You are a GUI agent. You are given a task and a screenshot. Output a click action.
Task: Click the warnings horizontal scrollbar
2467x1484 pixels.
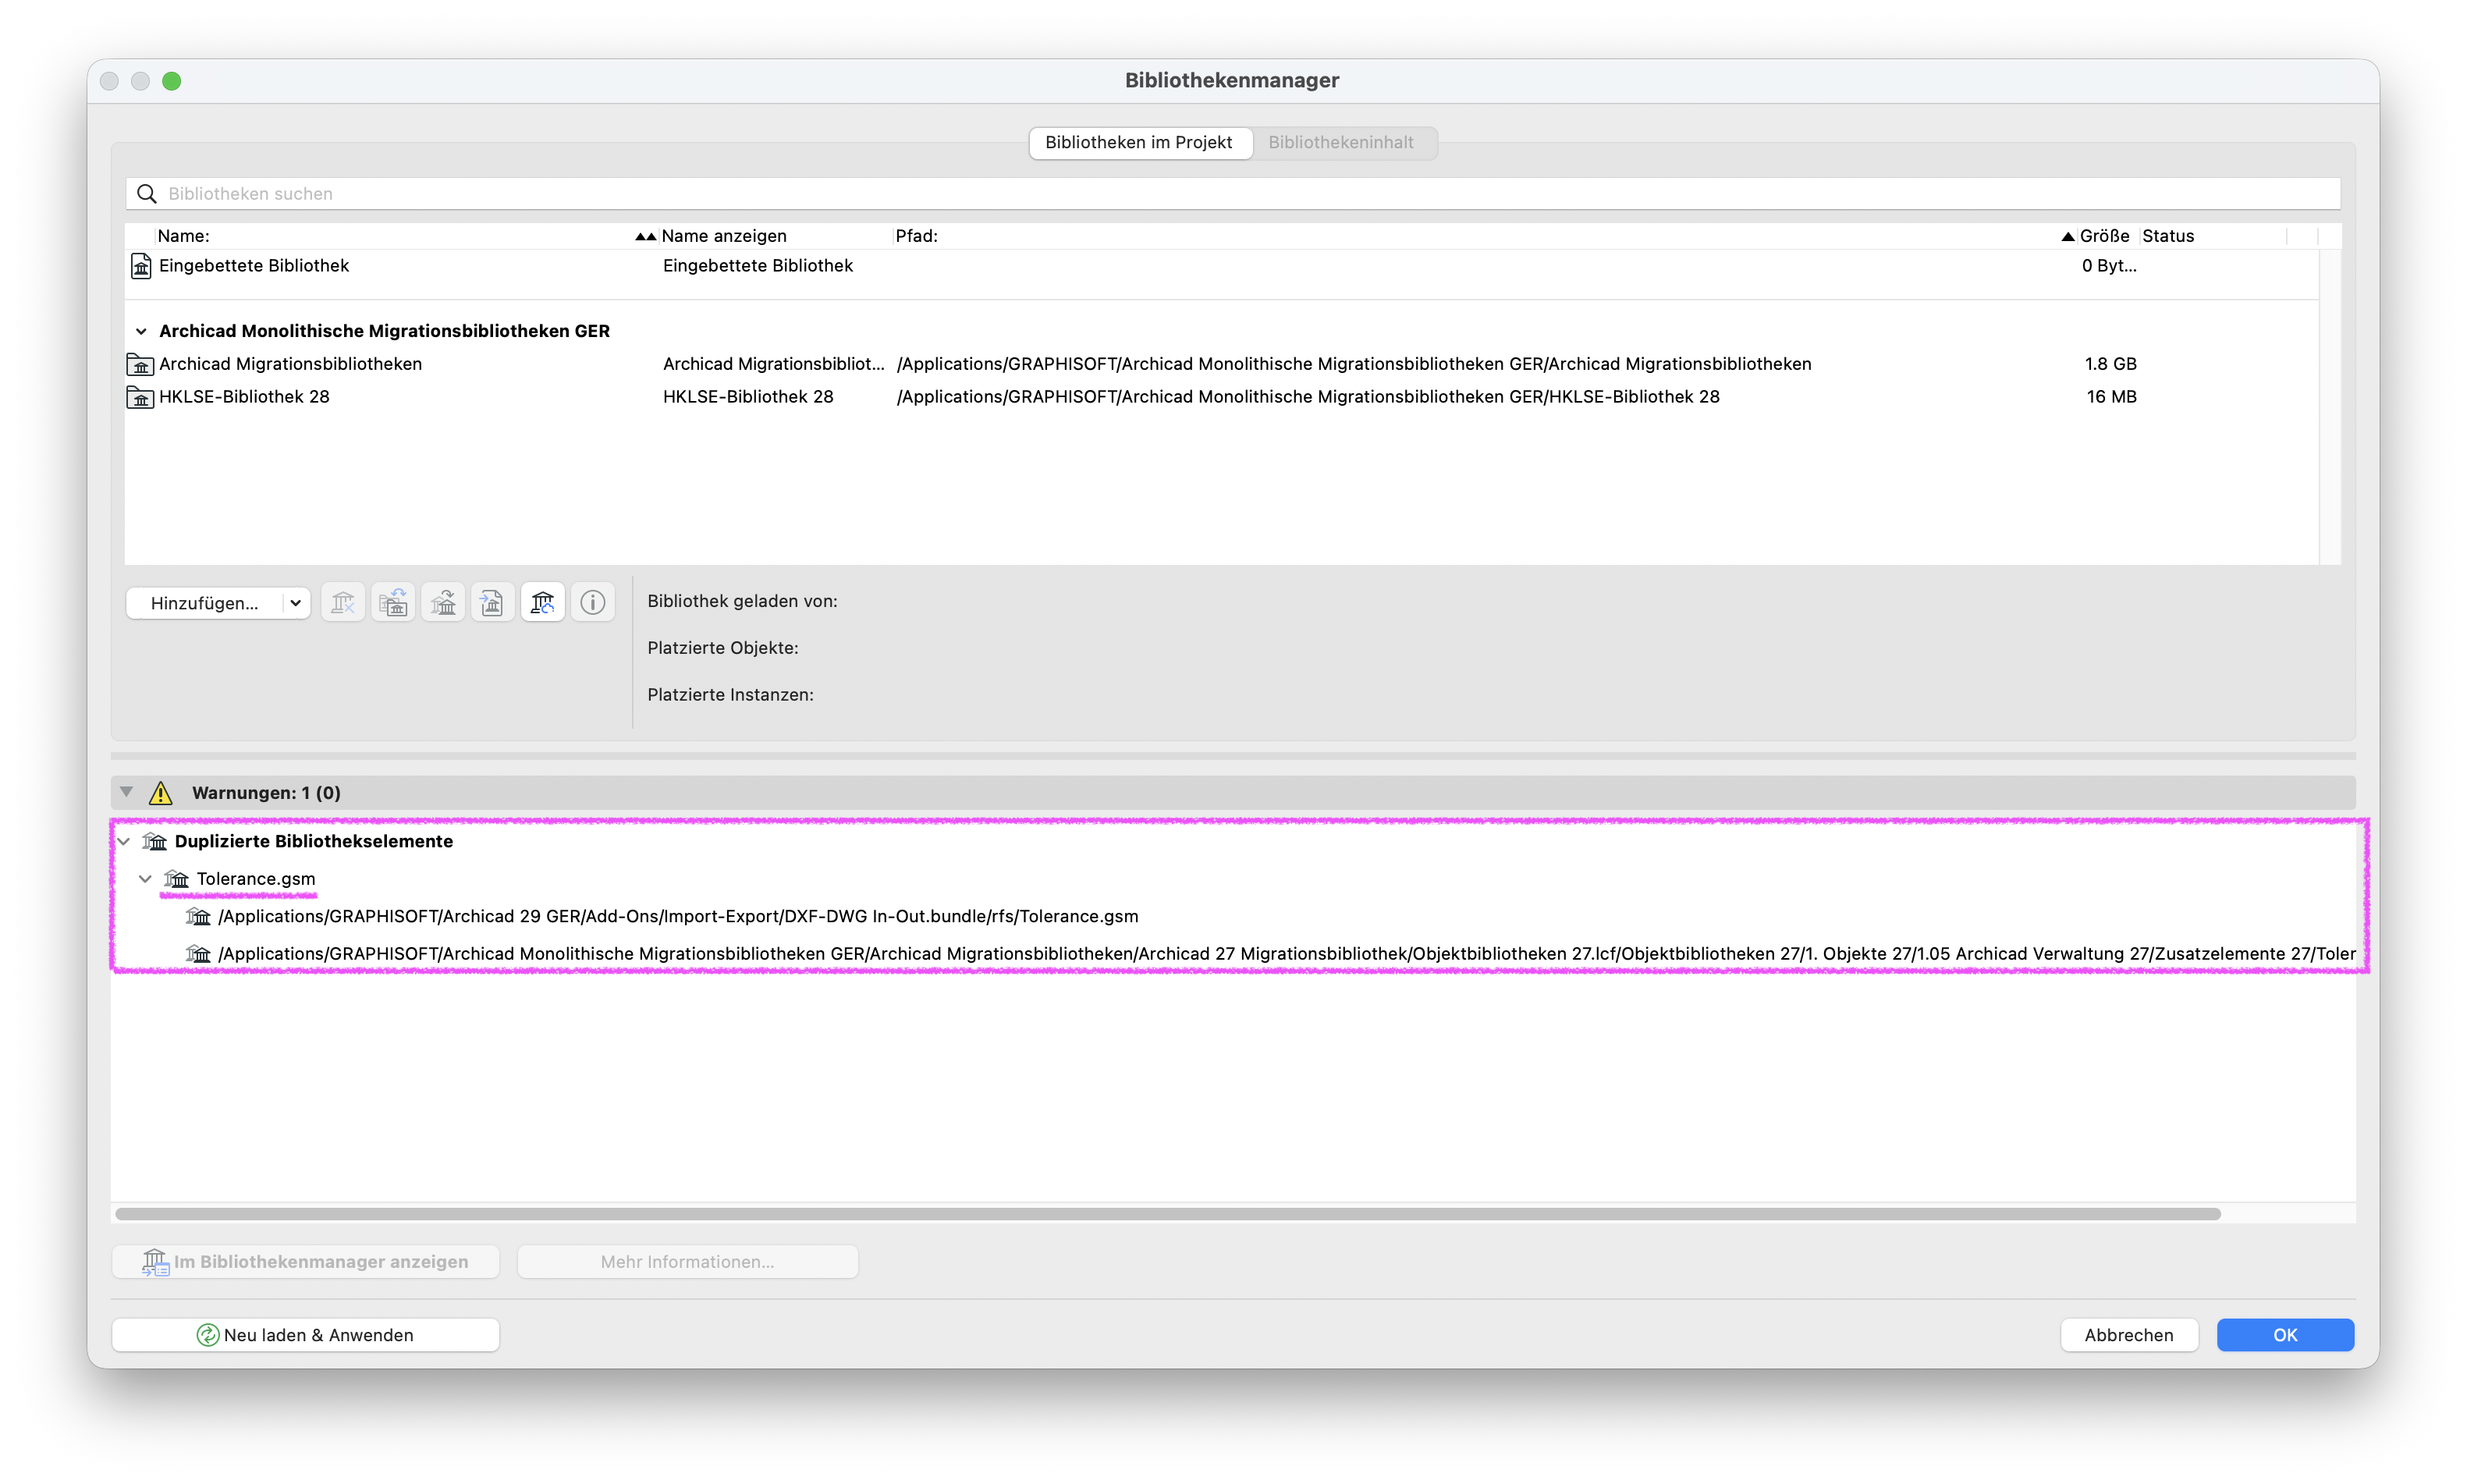pos(1168,1214)
